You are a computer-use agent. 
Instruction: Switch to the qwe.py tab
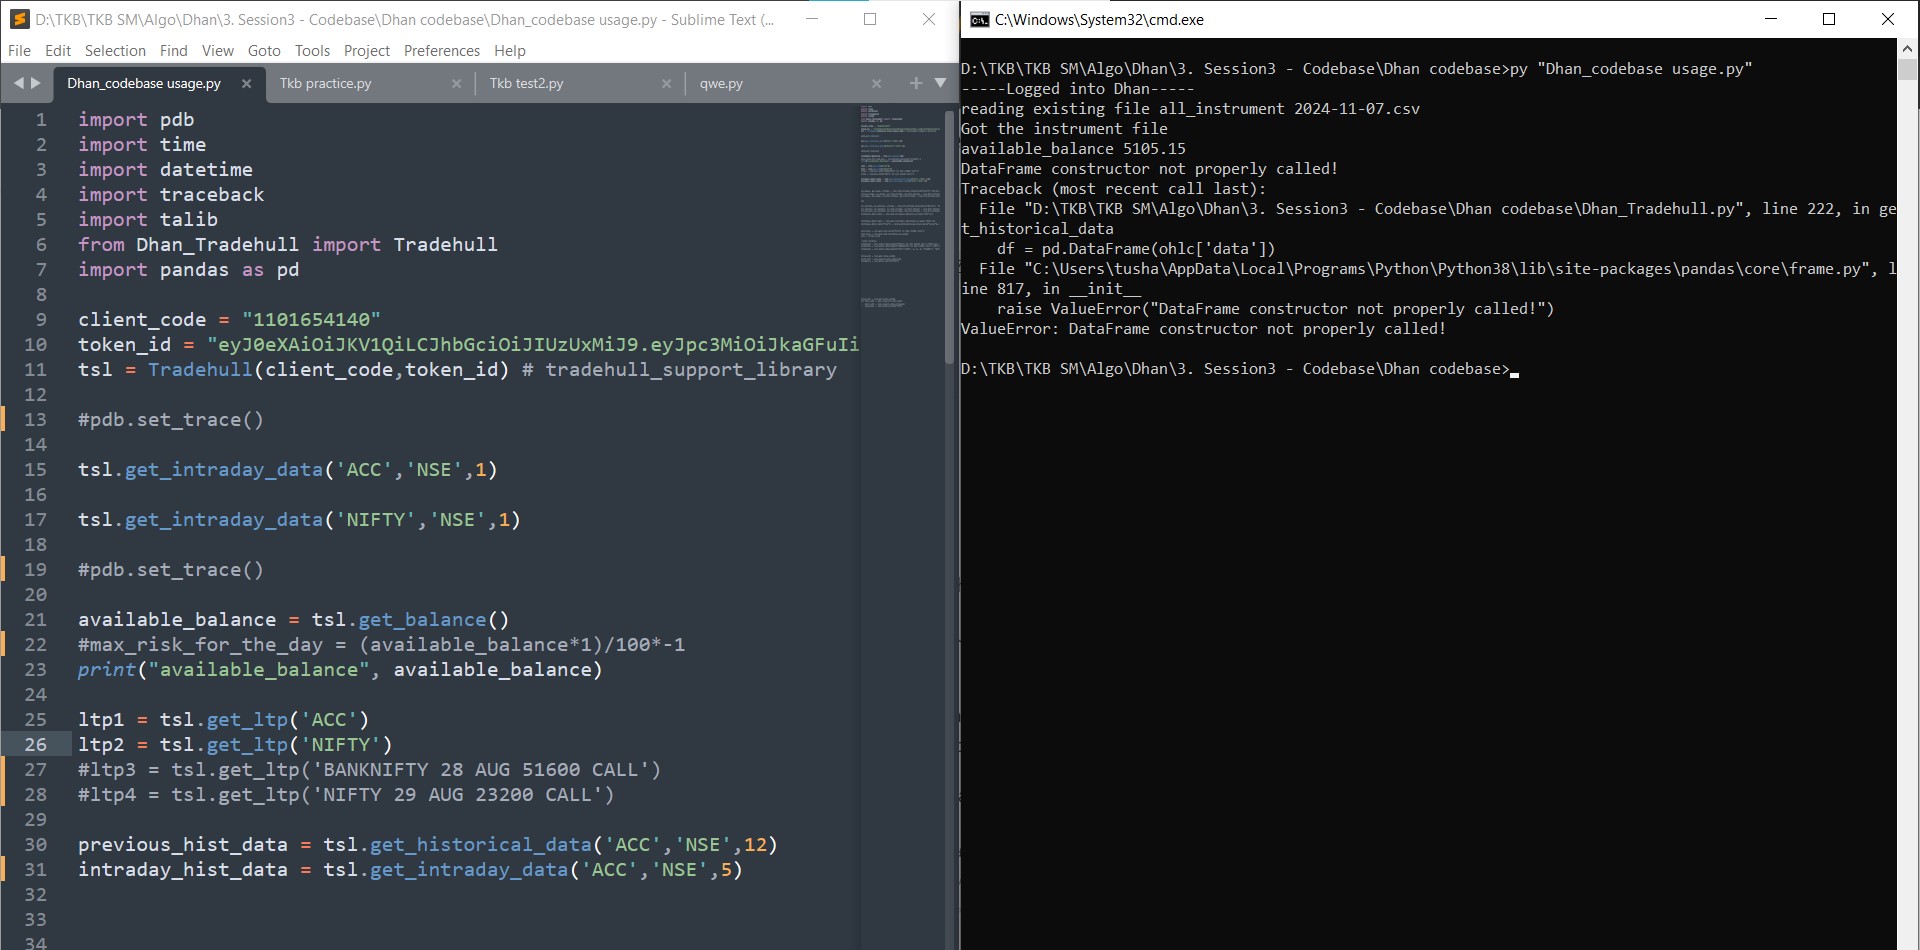(721, 84)
